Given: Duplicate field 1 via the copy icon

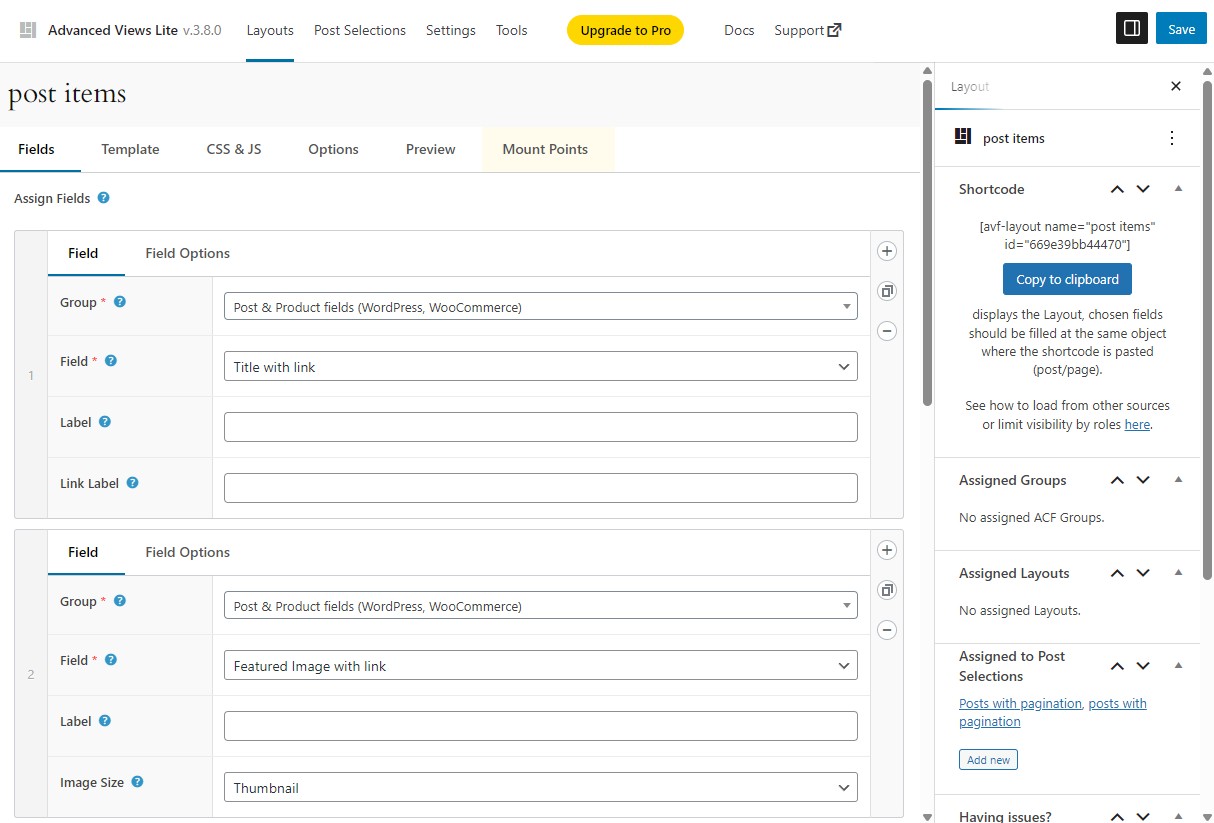Looking at the screenshot, I should coord(886,290).
